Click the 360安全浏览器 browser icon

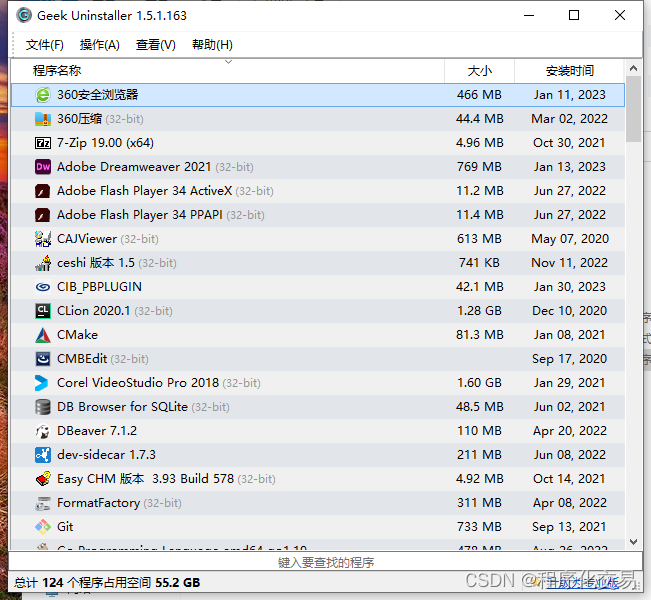pos(43,95)
